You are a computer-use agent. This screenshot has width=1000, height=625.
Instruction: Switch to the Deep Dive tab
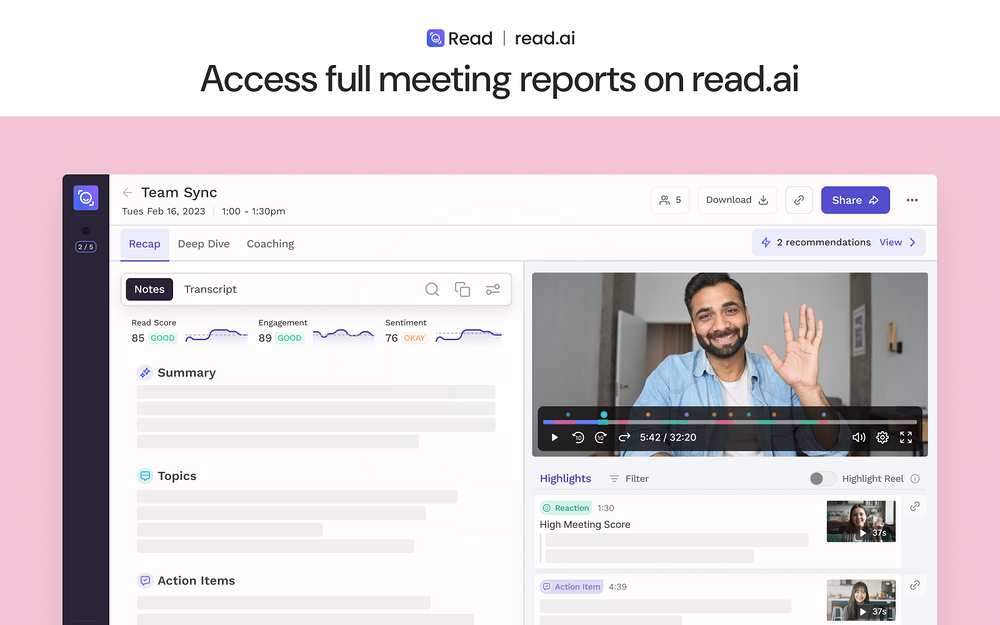(x=203, y=244)
